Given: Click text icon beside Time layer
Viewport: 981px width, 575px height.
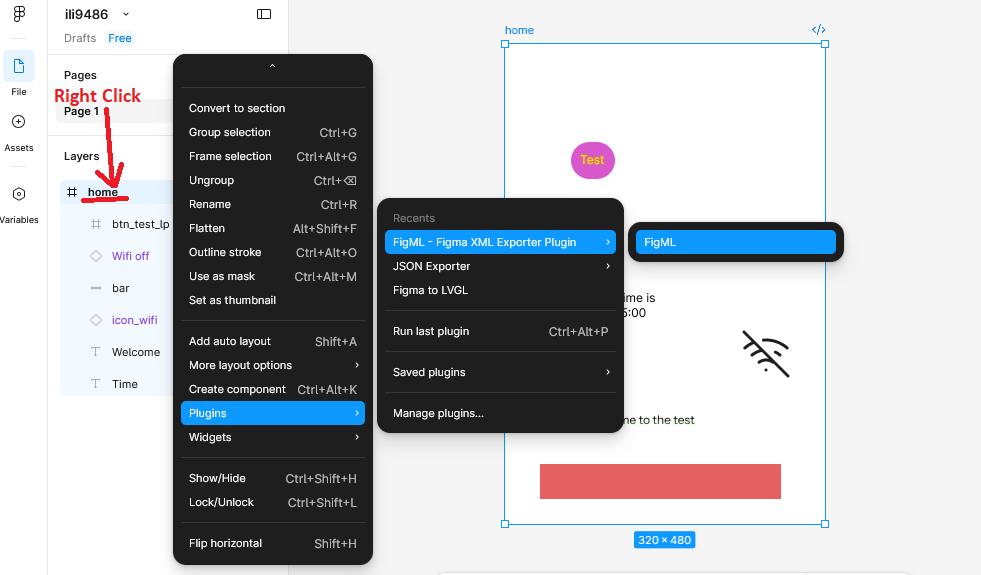Looking at the screenshot, I should (x=96, y=384).
